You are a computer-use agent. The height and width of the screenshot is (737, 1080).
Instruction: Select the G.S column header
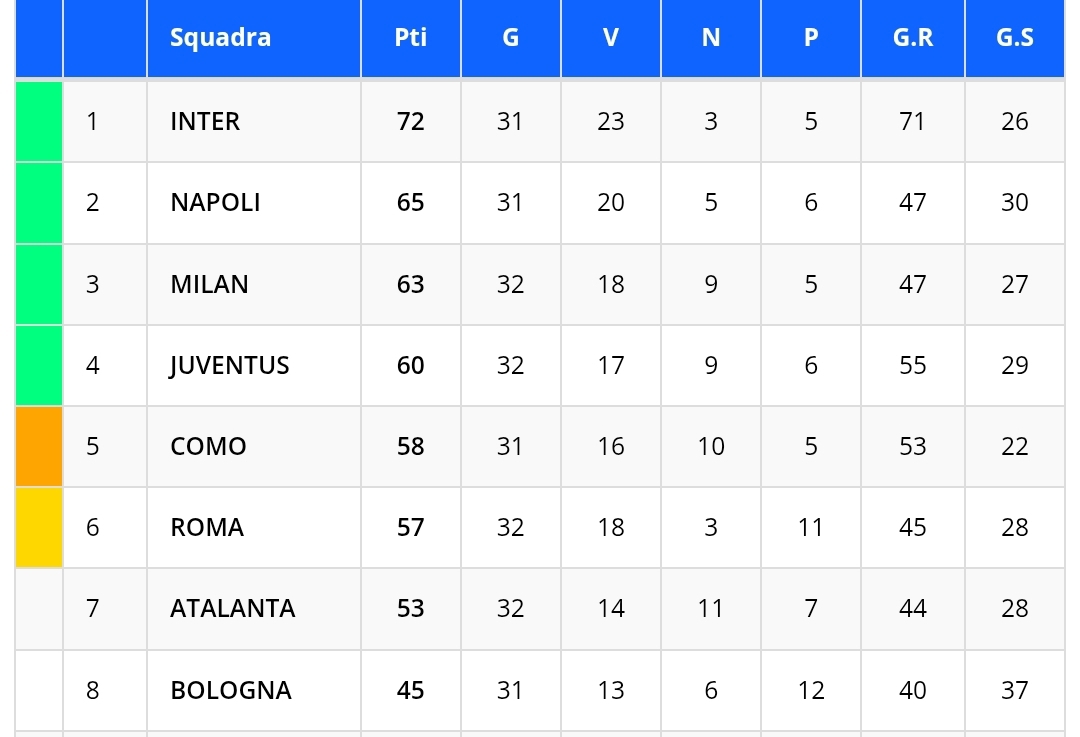pos(1014,38)
